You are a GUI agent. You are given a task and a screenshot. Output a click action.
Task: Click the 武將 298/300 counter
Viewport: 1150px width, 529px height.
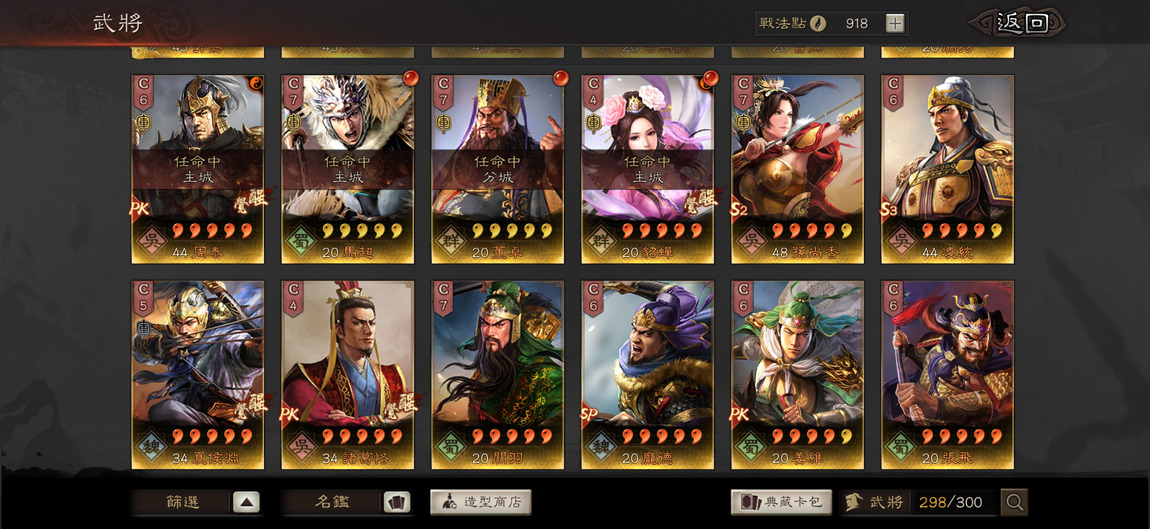tap(920, 503)
